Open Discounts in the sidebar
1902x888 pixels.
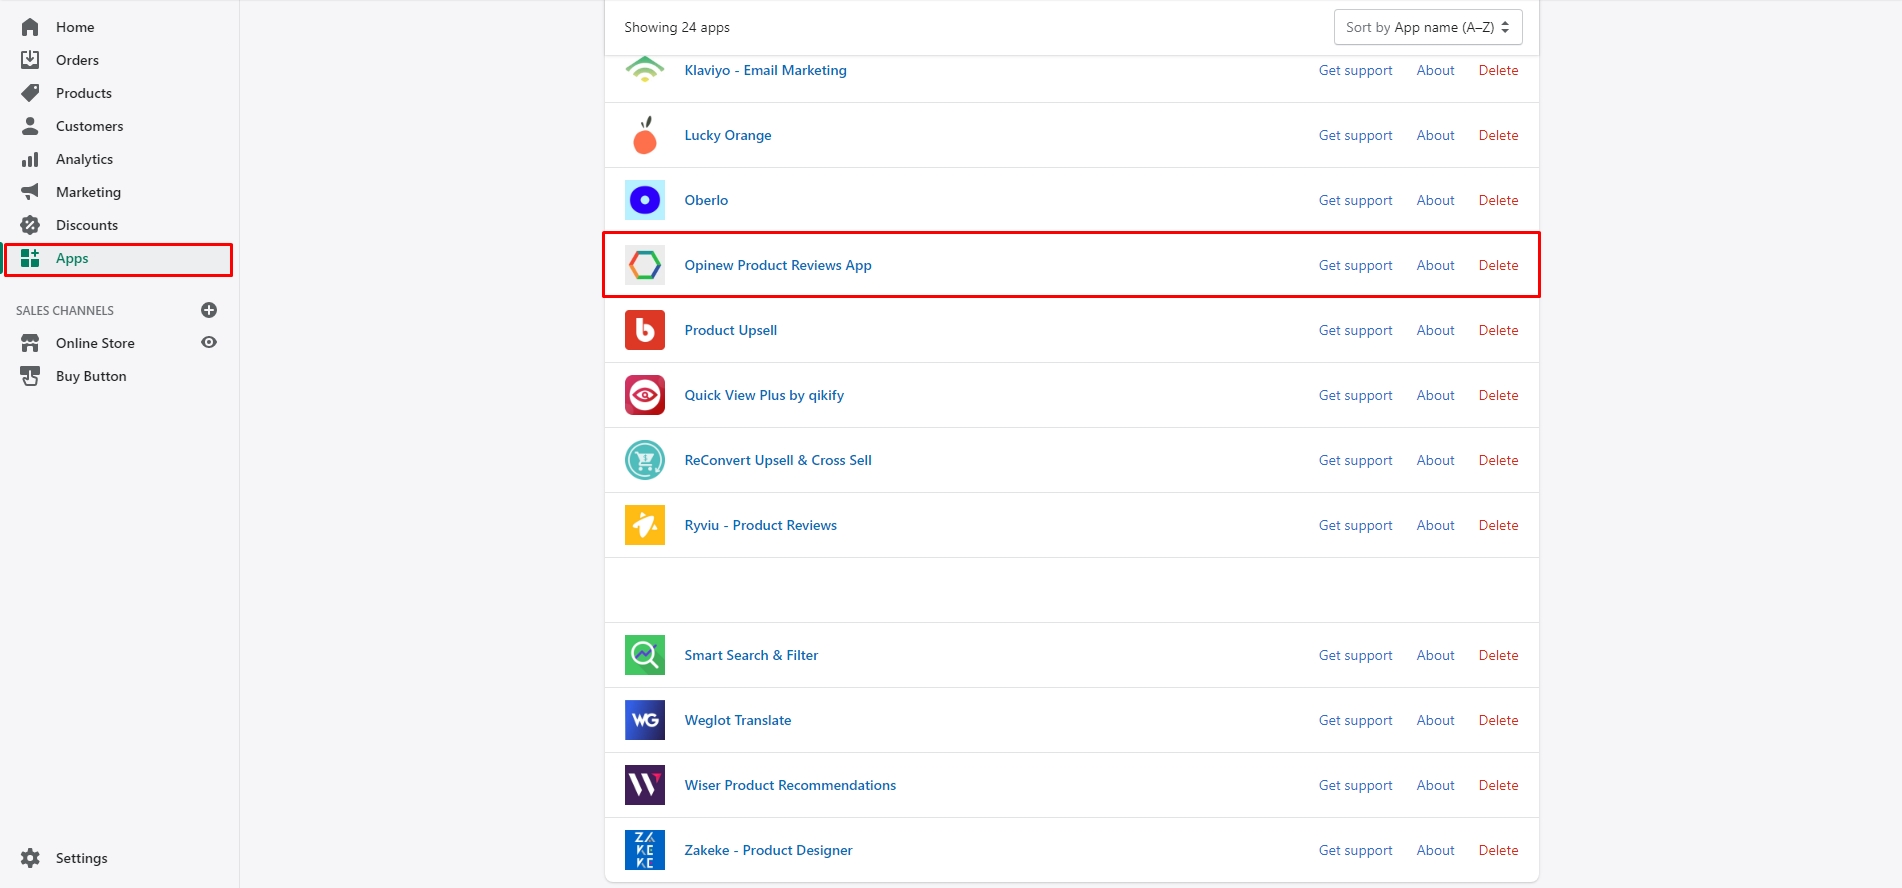point(87,225)
